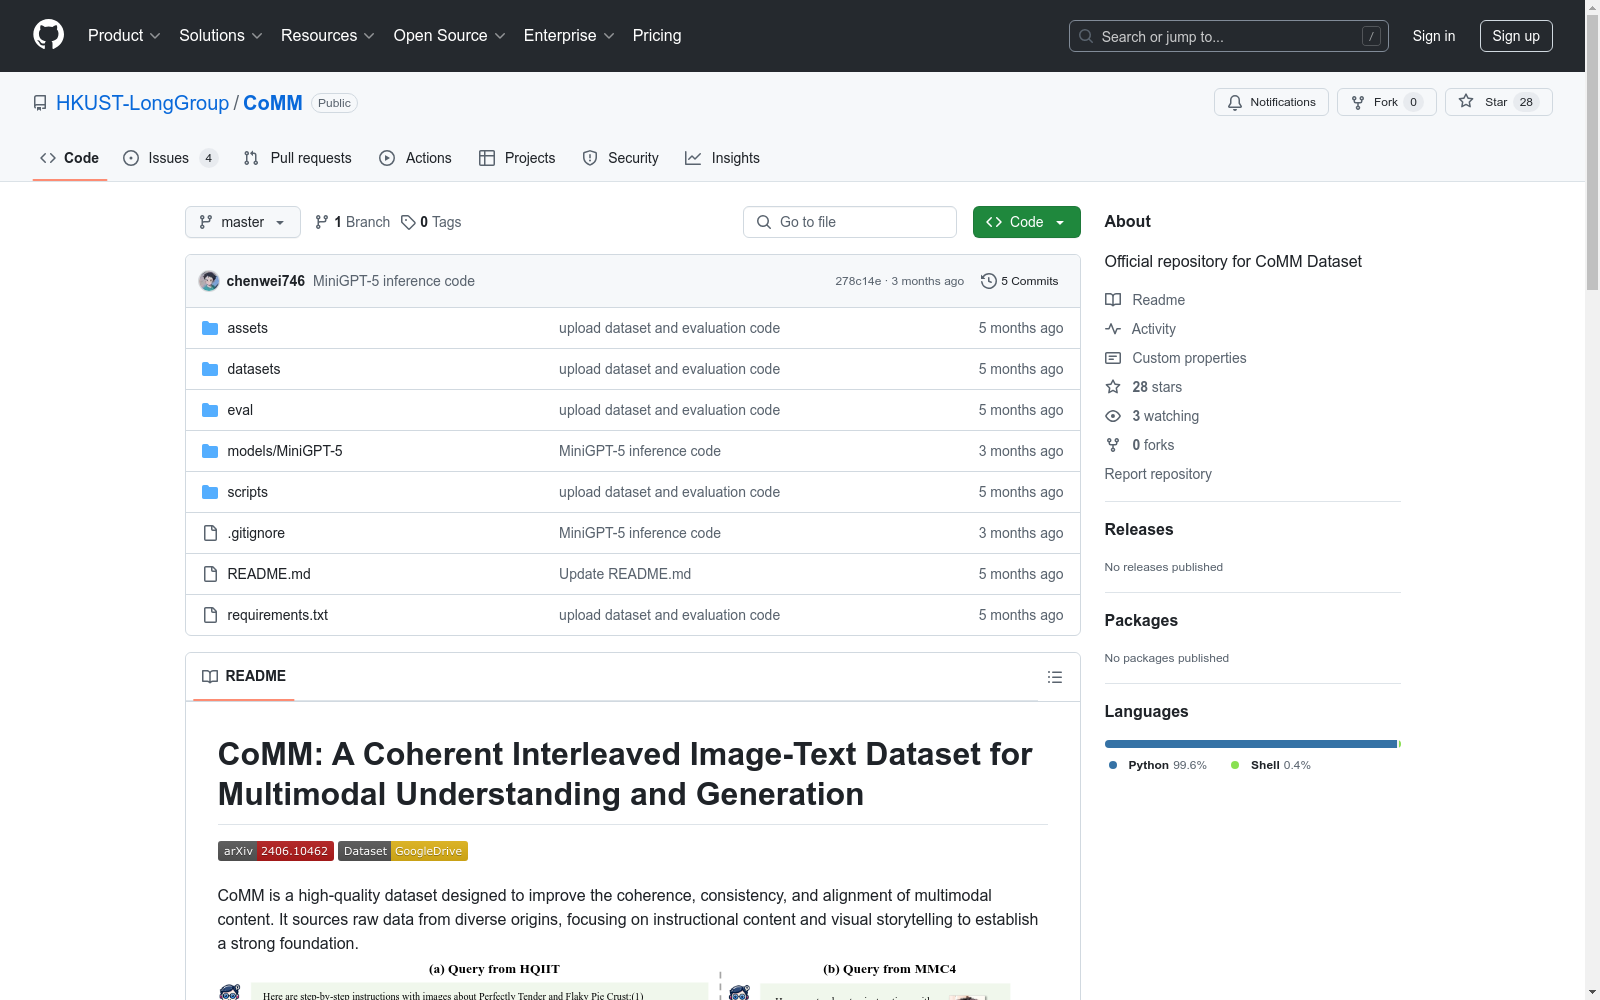Click the models/MiniGPT-5 folder icon
Image resolution: width=1600 pixels, height=1000 pixels.
pyautogui.click(x=210, y=451)
